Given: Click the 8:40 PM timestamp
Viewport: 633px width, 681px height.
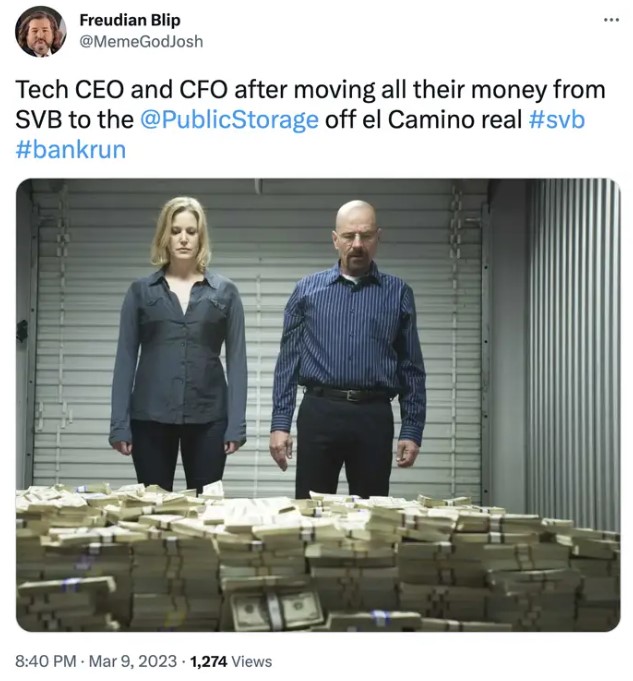Looking at the screenshot, I should [x=46, y=661].
